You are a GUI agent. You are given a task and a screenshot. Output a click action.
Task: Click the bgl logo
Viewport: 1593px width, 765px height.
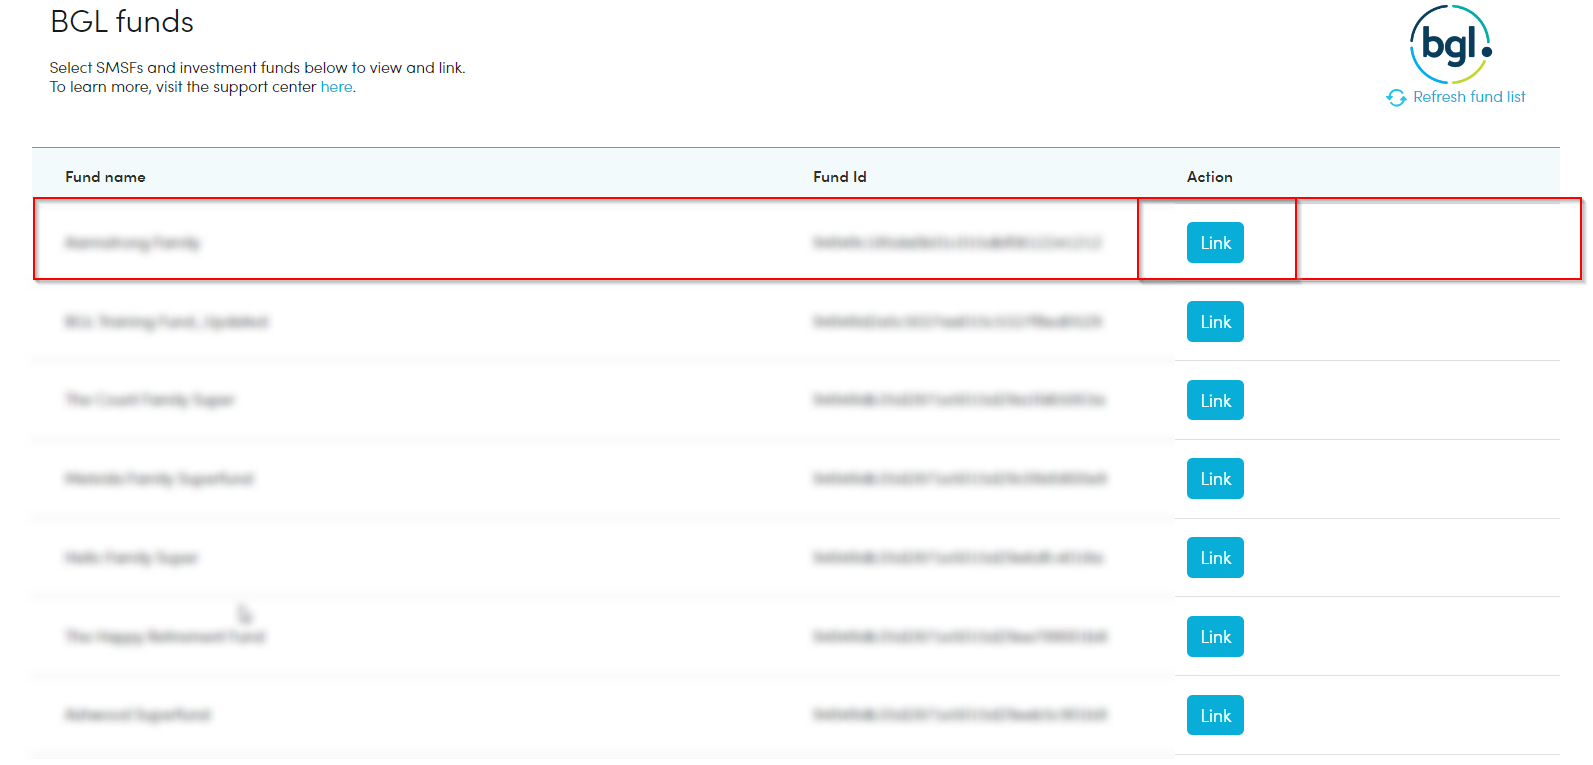point(1451,45)
